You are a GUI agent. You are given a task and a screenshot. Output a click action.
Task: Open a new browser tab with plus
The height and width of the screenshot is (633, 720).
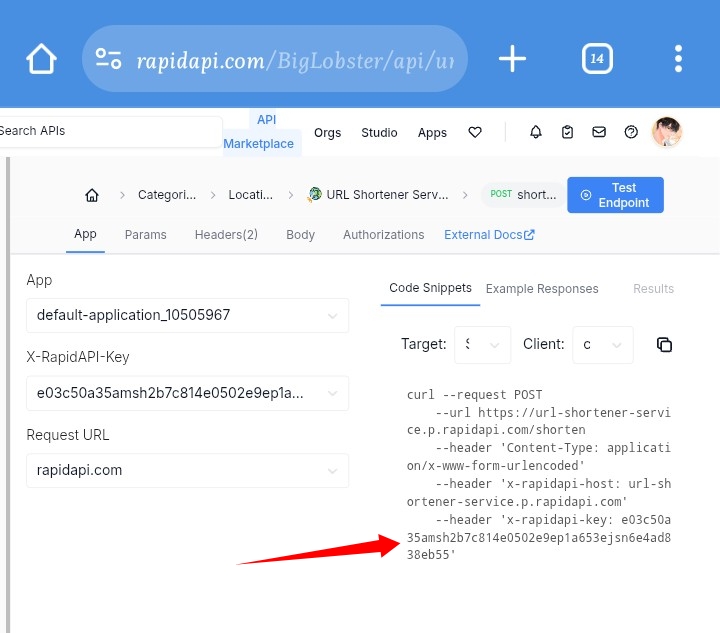(512, 59)
